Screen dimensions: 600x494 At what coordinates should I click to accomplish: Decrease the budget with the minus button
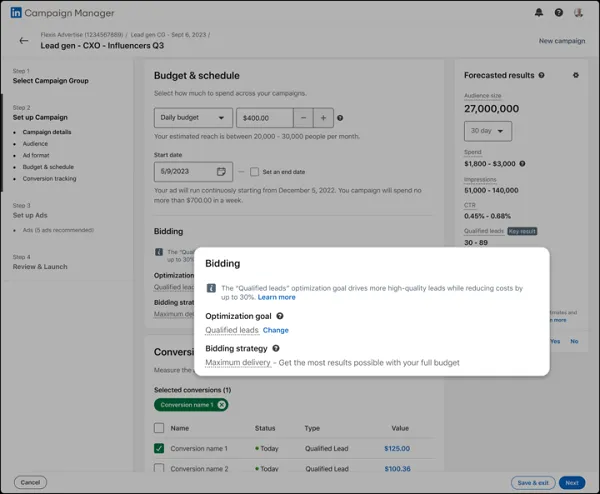303,118
